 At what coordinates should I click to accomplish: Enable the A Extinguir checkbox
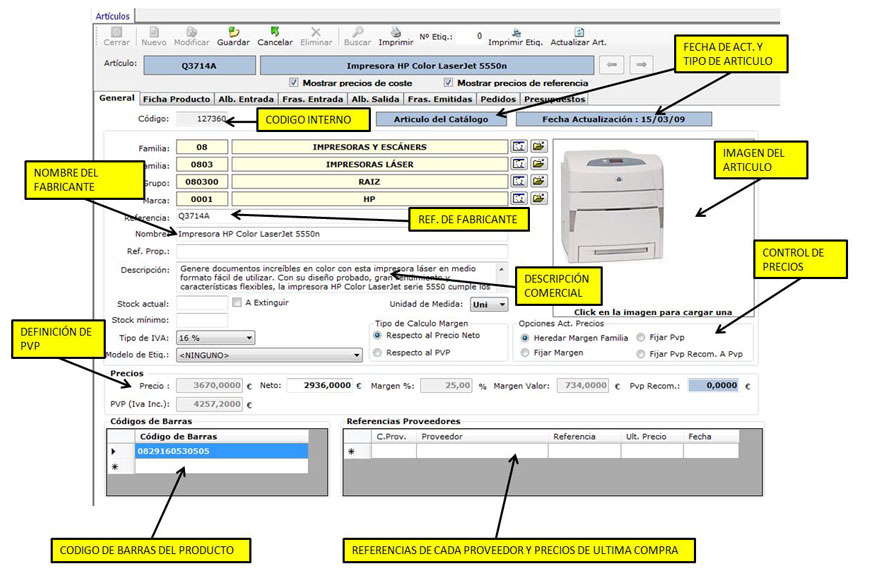tap(237, 303)
